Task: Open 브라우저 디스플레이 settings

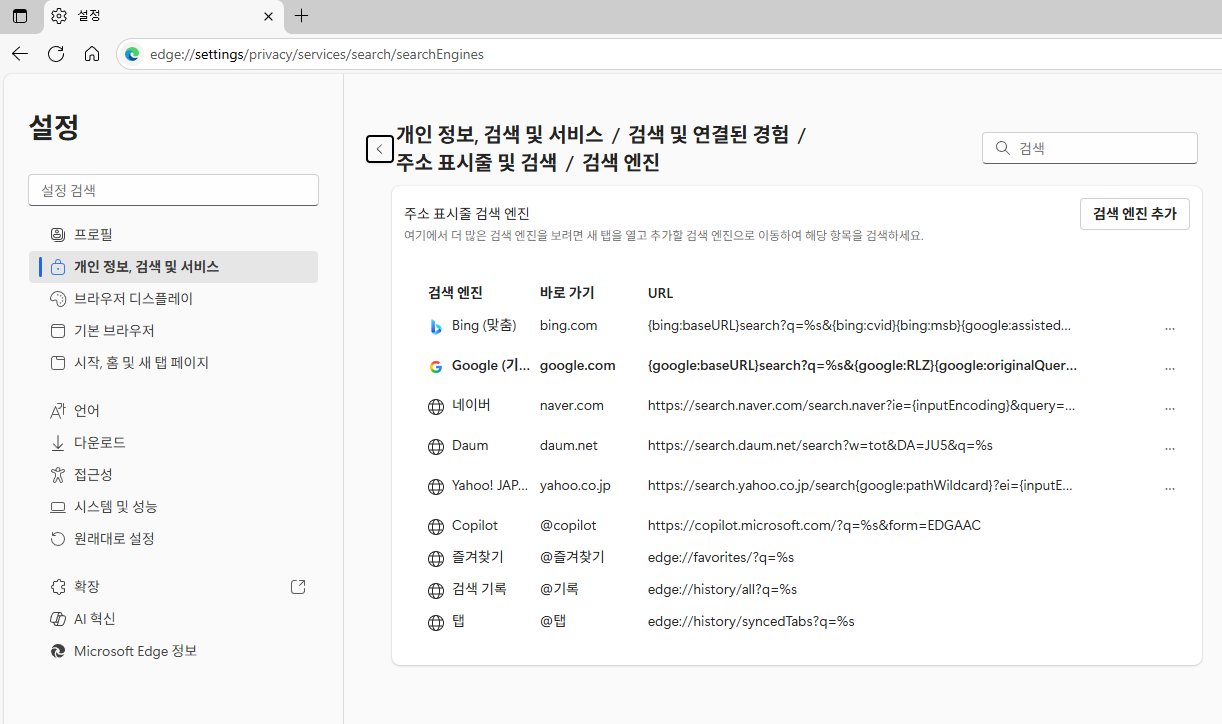Action: (x=174, y=298)
